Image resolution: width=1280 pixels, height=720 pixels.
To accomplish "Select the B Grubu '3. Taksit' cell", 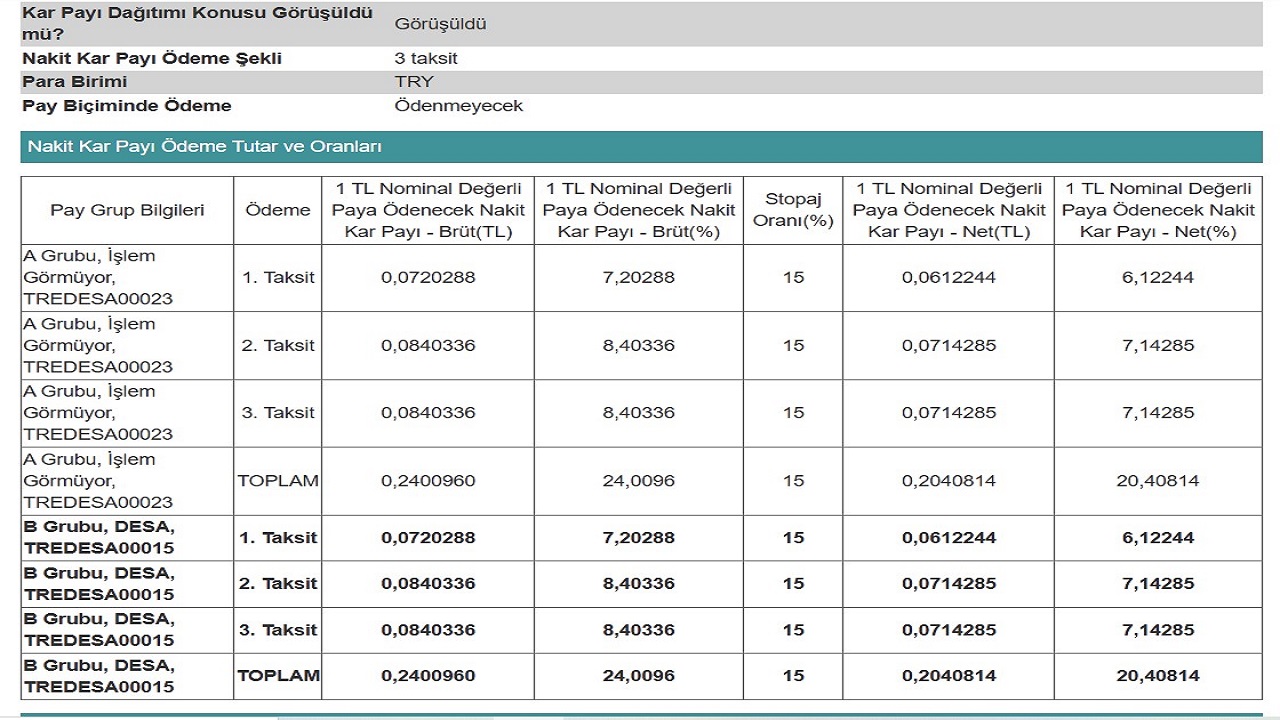I will [x=278, y=630].
